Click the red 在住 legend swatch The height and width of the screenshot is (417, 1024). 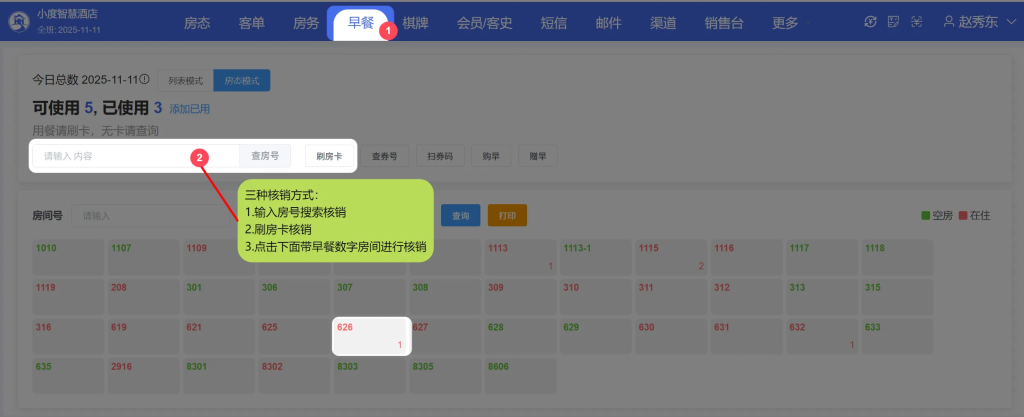coord(962,215)
